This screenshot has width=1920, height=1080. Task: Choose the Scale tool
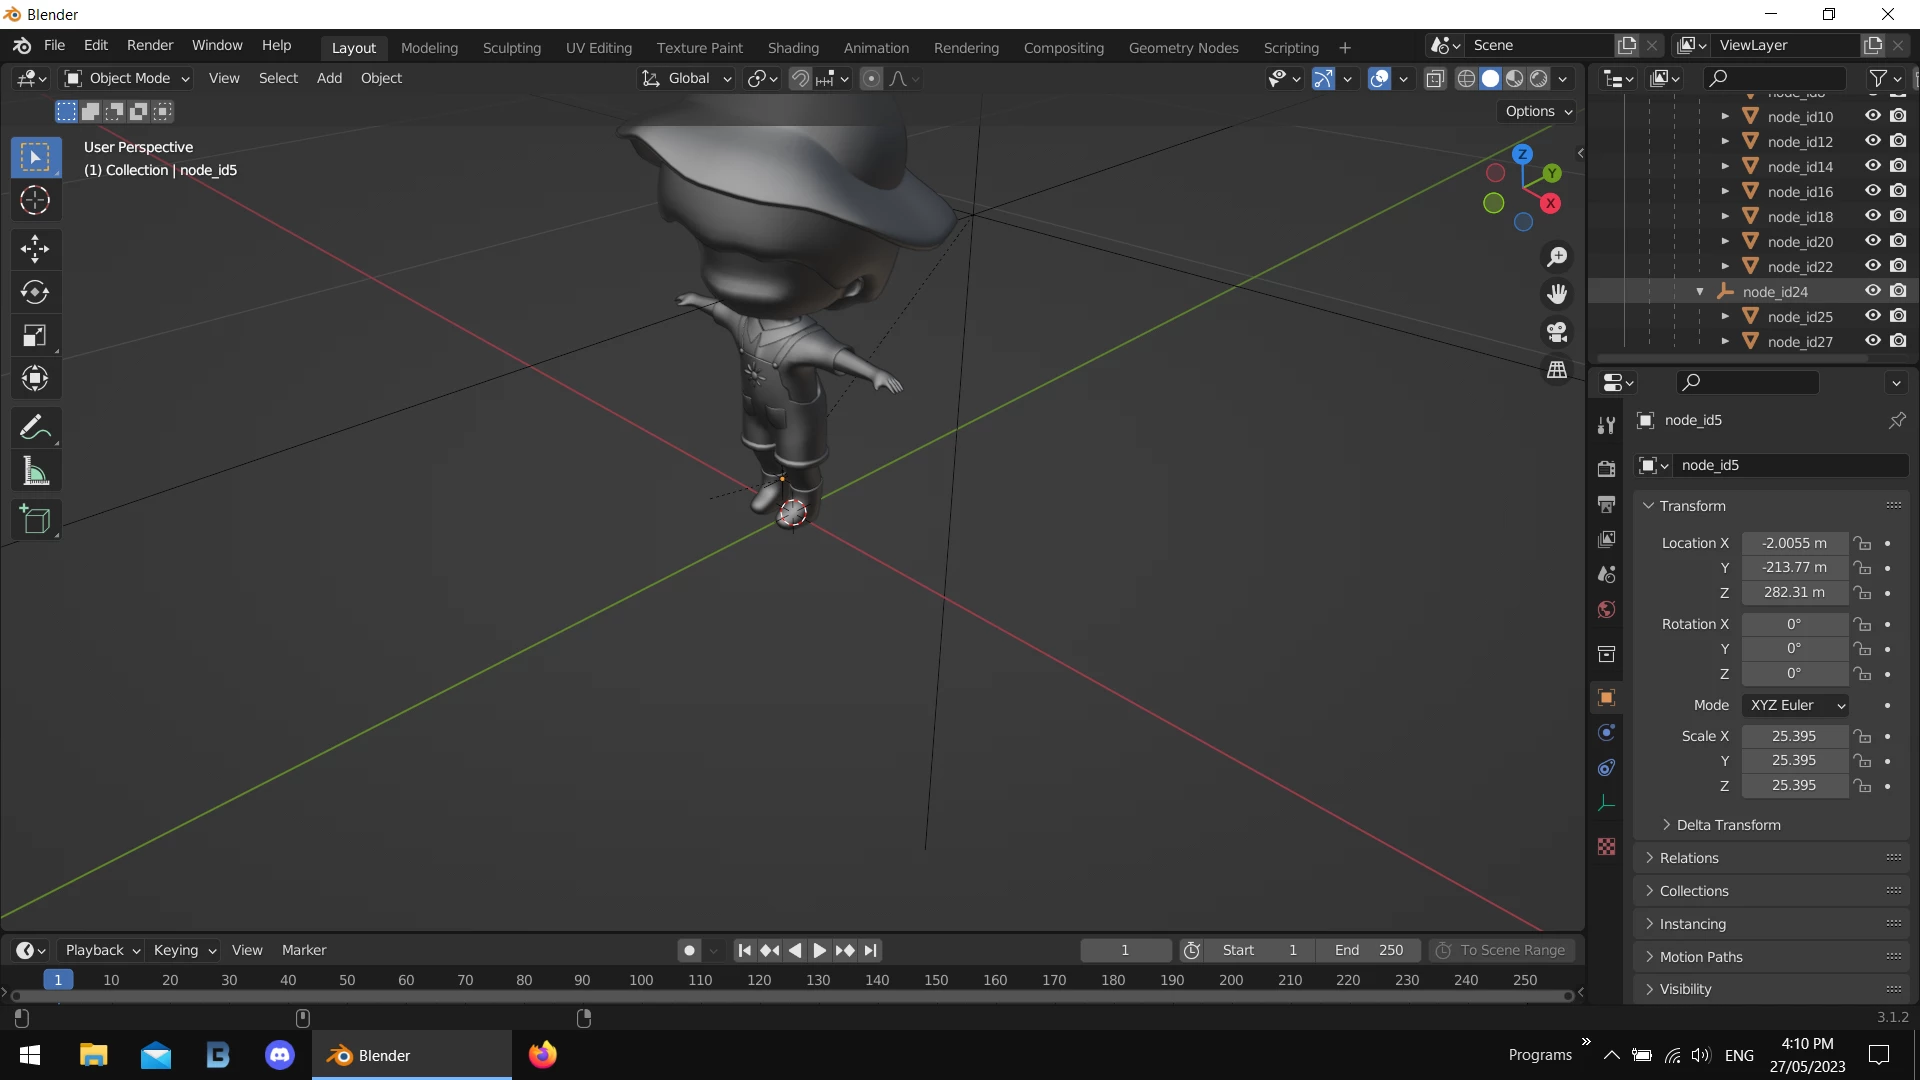tap(35, 336)
